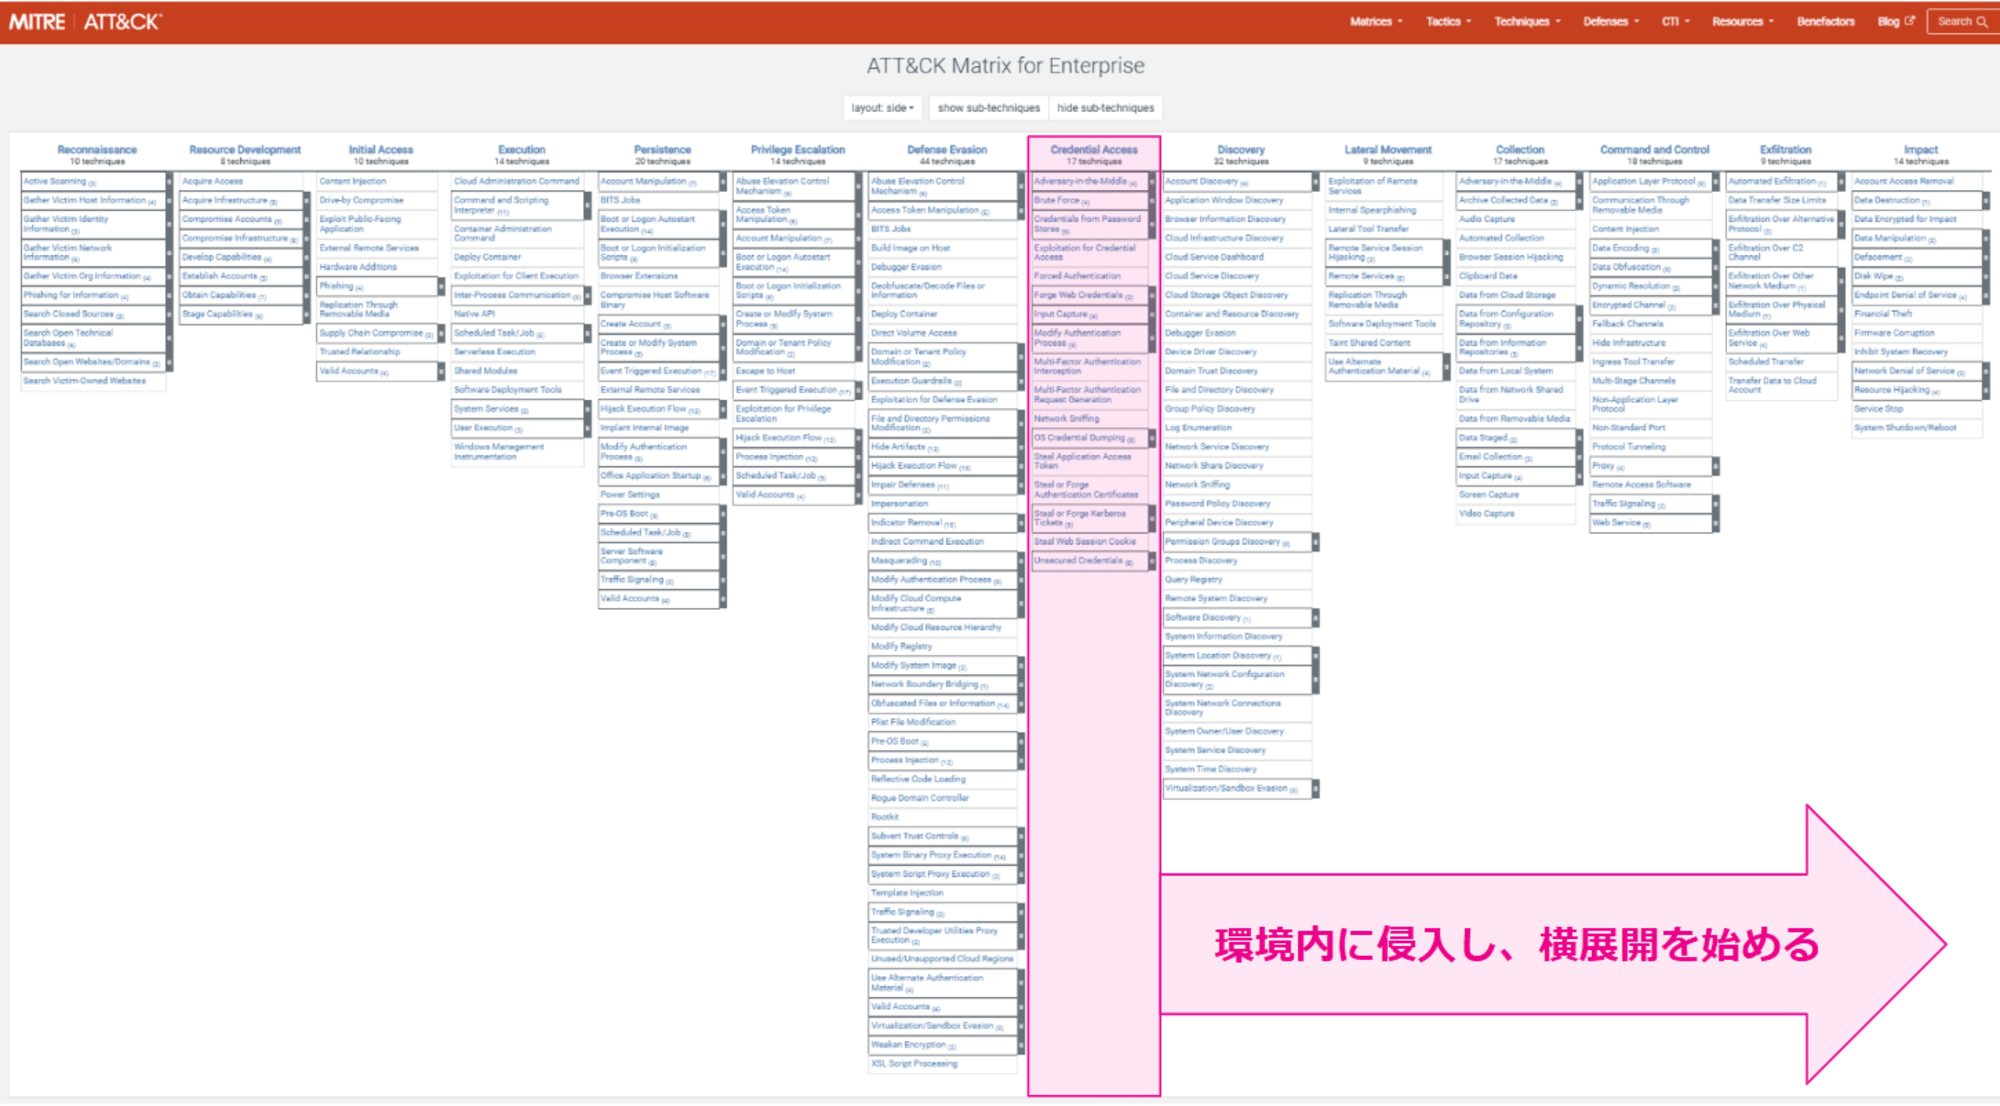
Task: Expand Command and Scripting Interpreter sub-techniques
Action: coord(588,205)
